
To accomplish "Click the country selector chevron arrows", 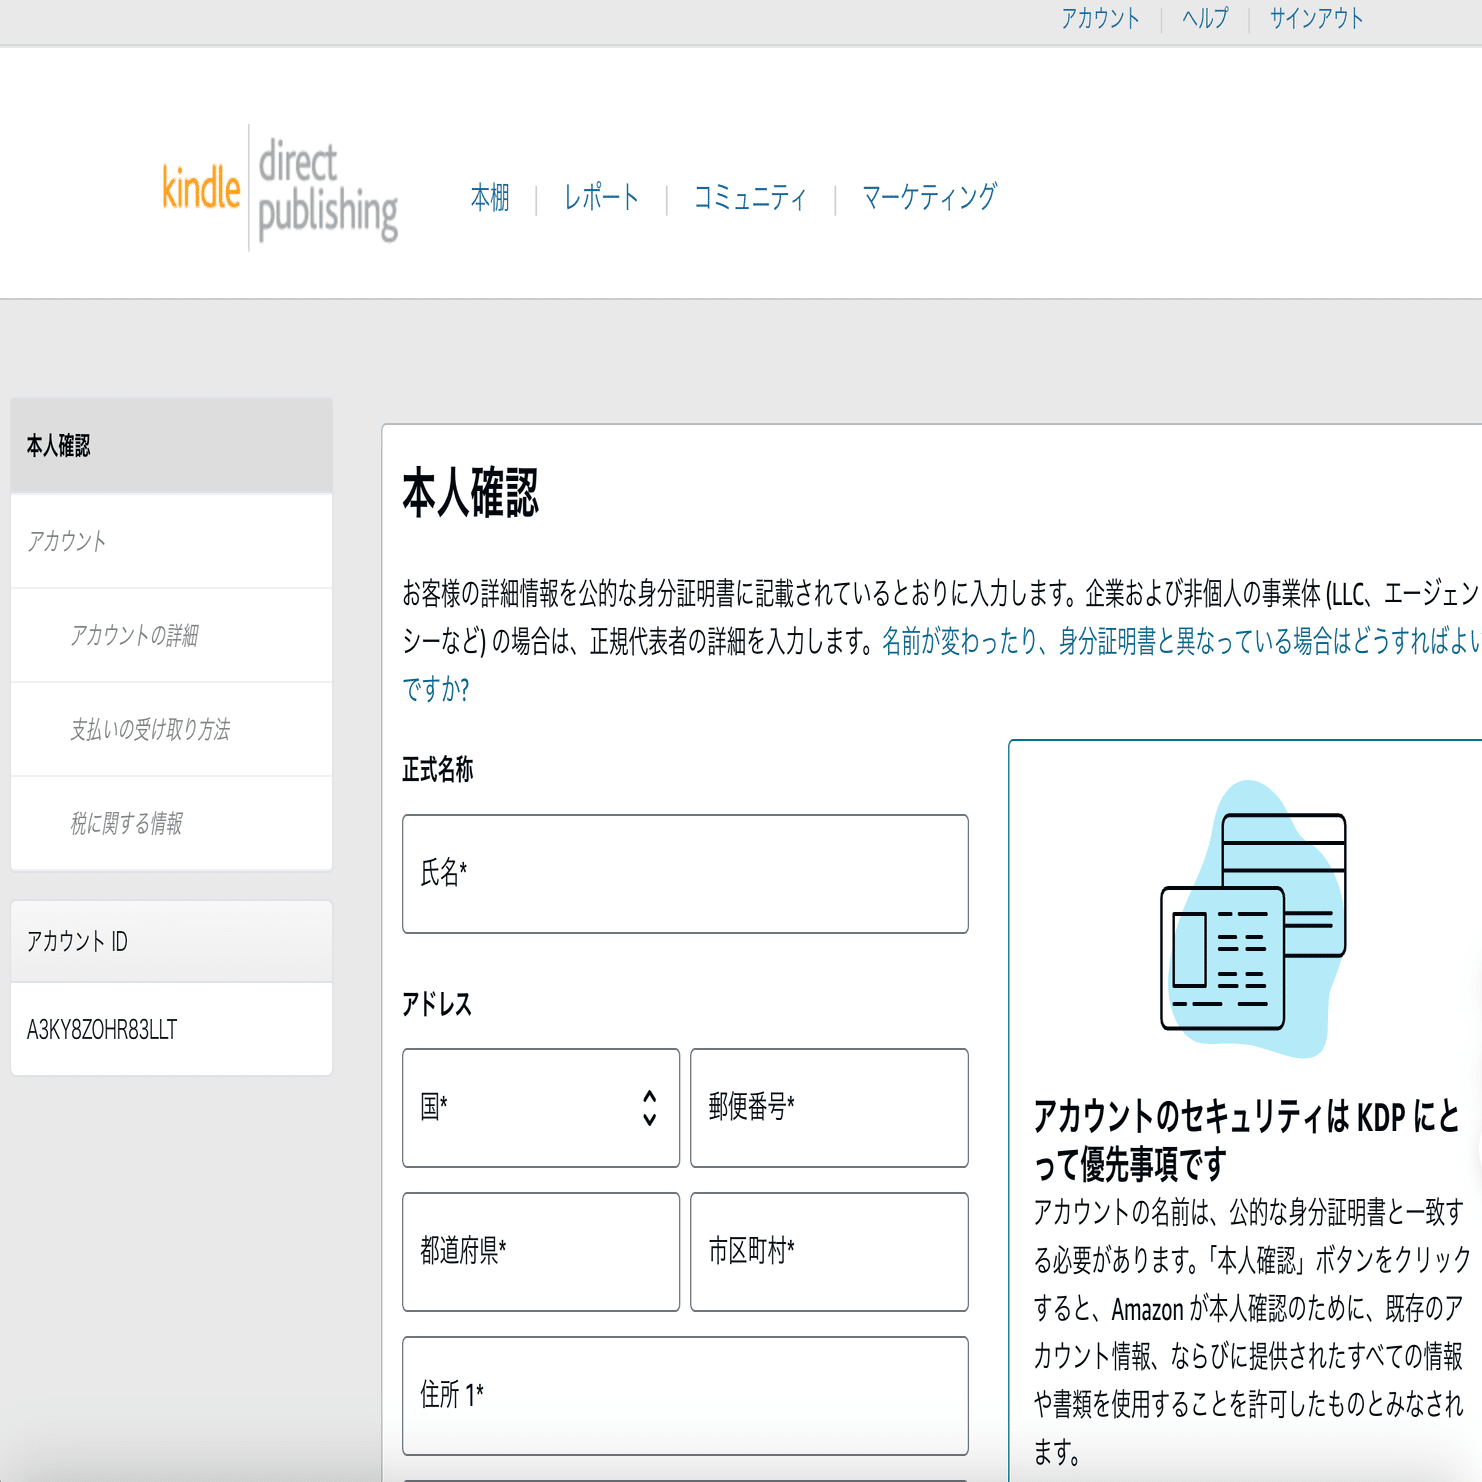I will coord(648,1108).
